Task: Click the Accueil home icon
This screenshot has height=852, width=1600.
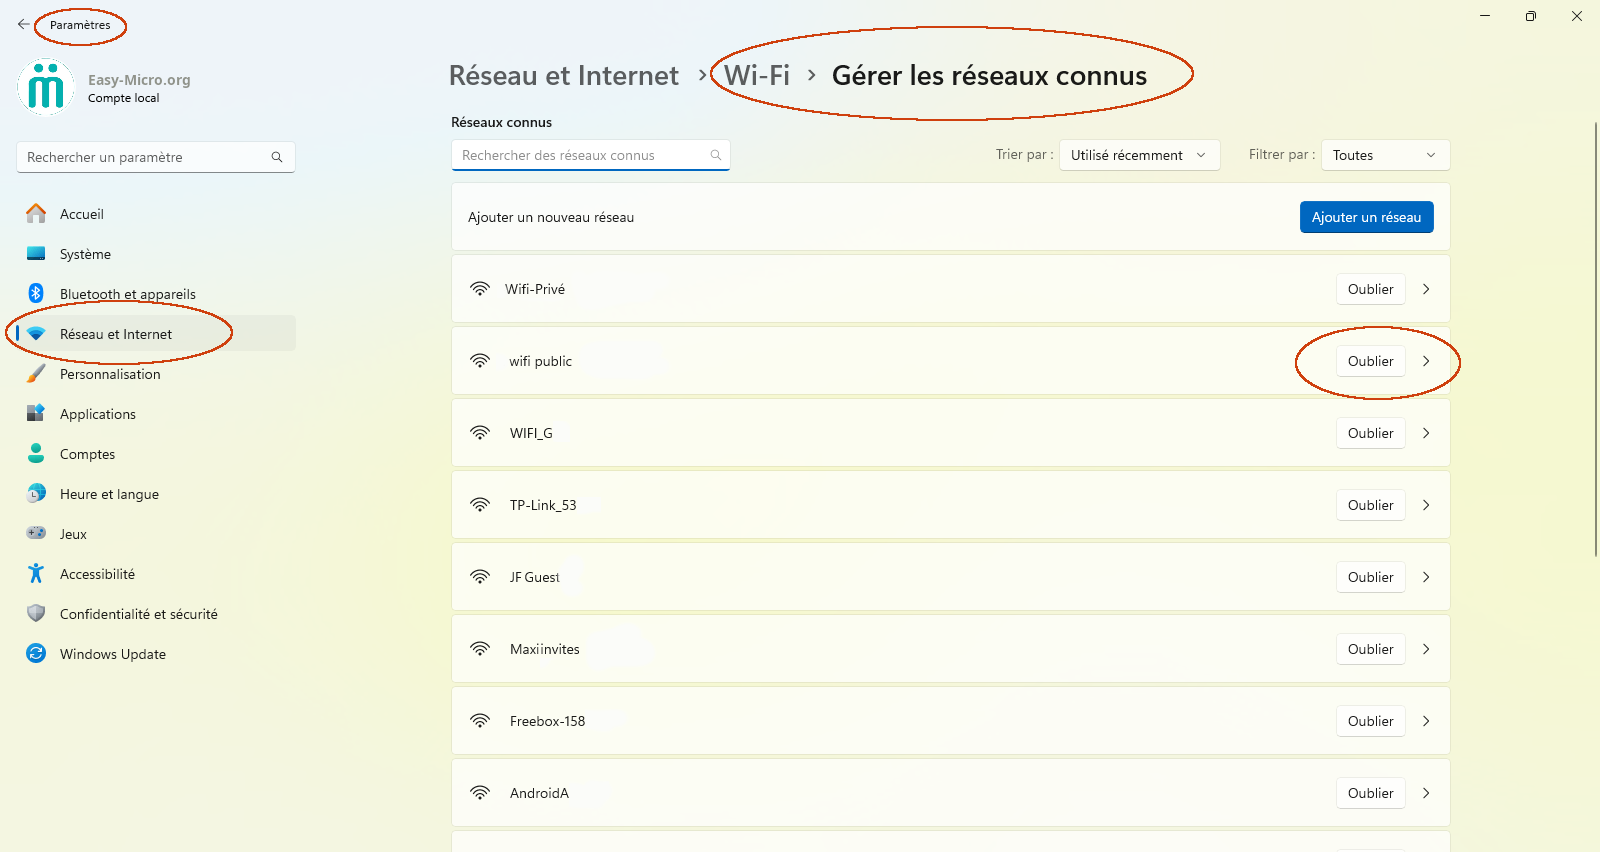Action: (x=36, y=213)
